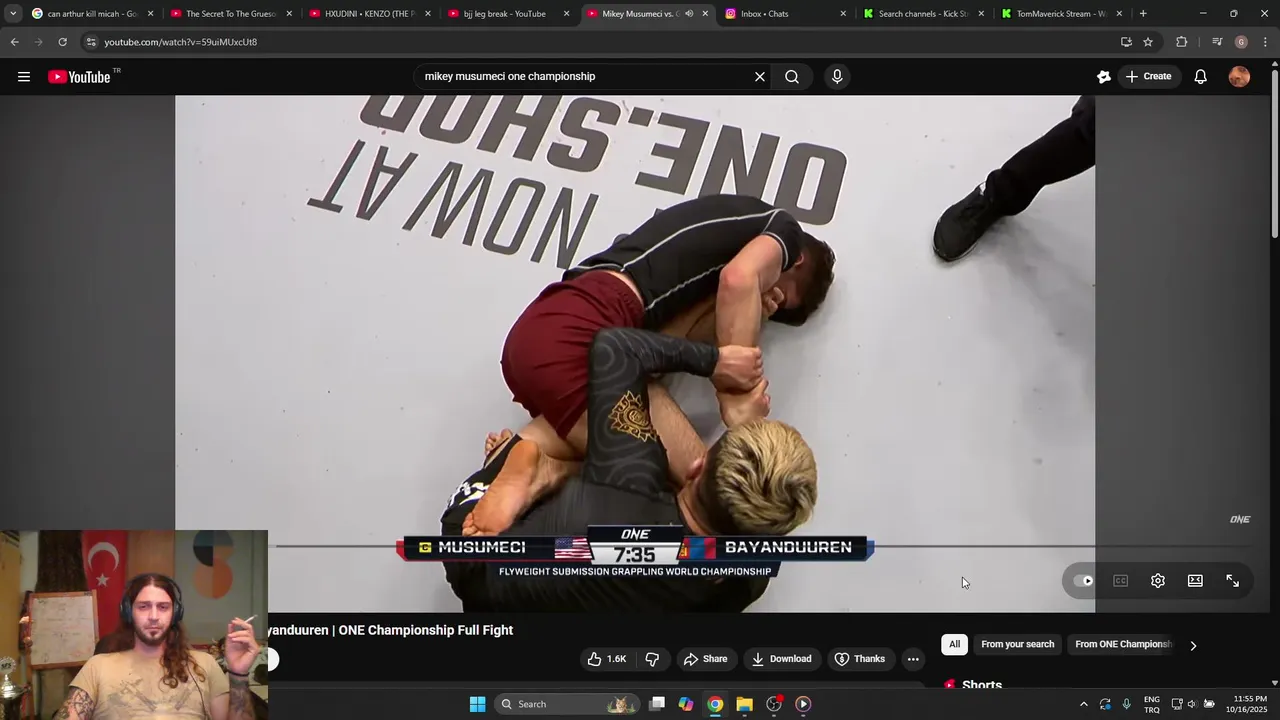Open the YouTube guide hamburger menu

[x=24, y=77]
